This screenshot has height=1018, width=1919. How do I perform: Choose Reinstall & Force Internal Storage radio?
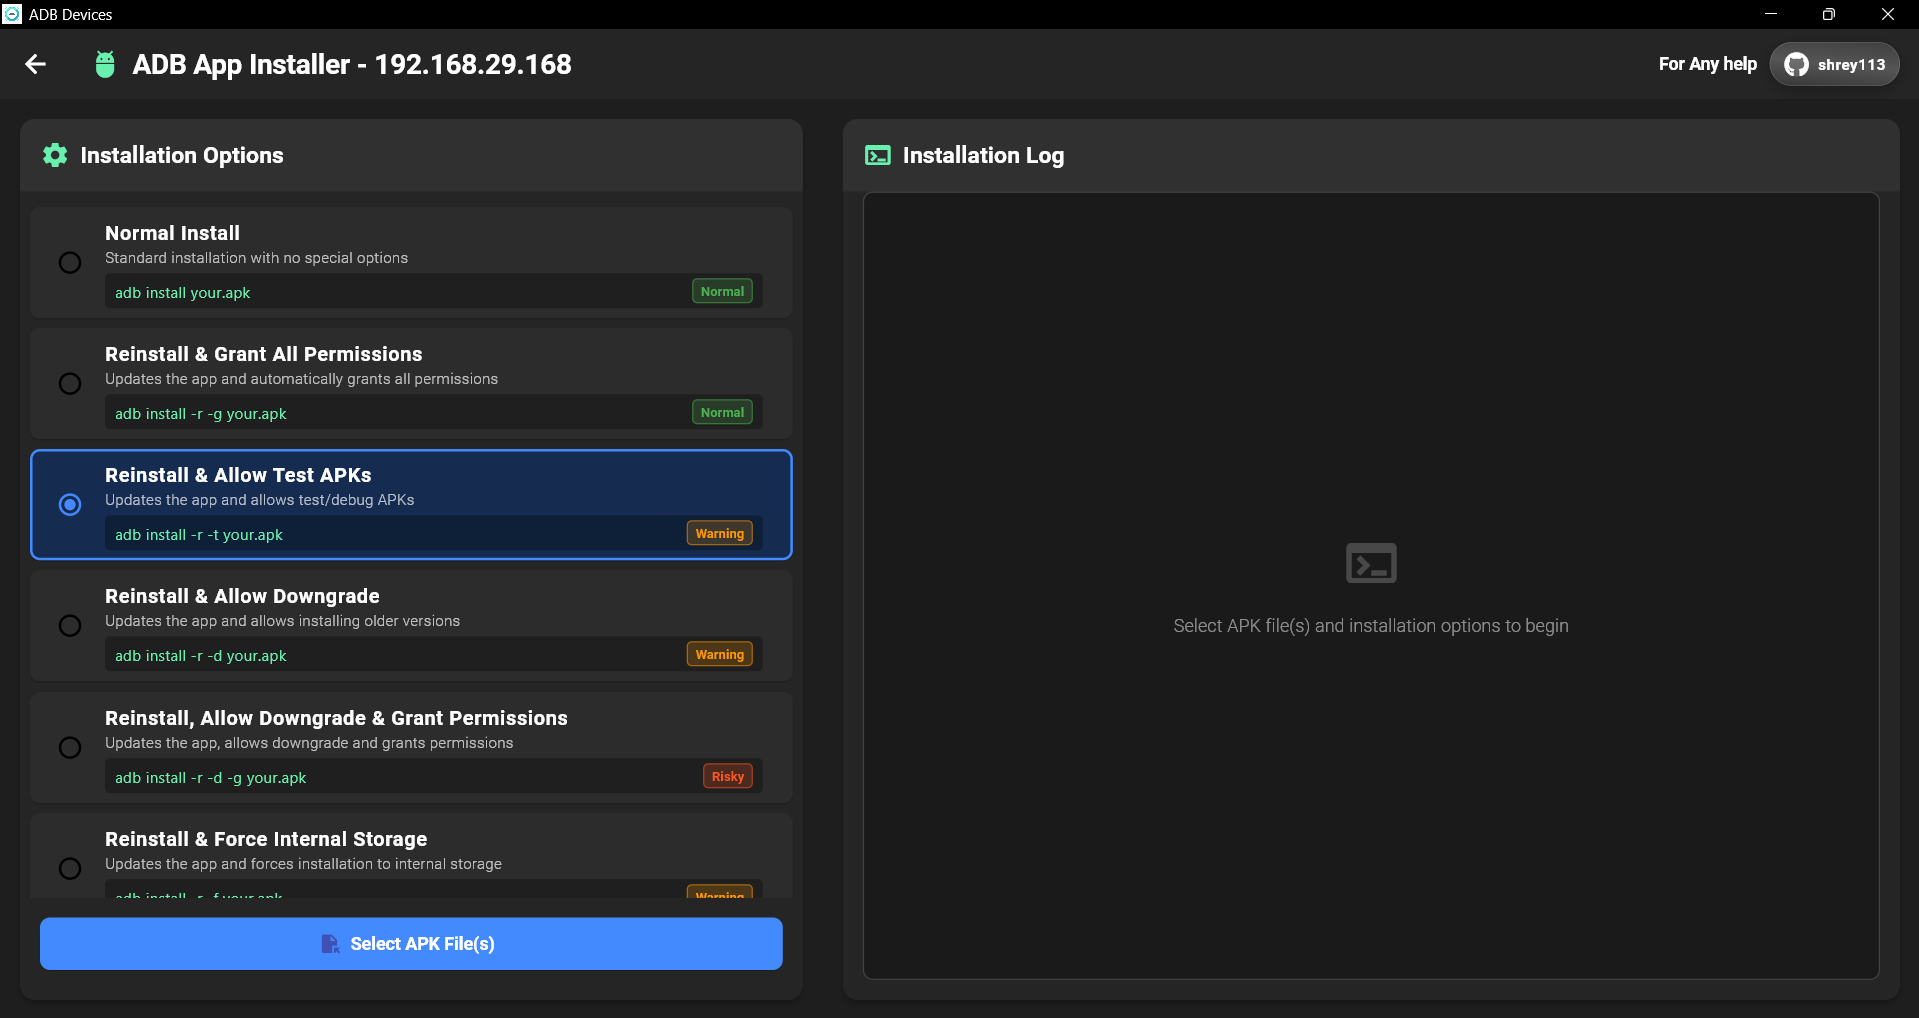point(70,868)
